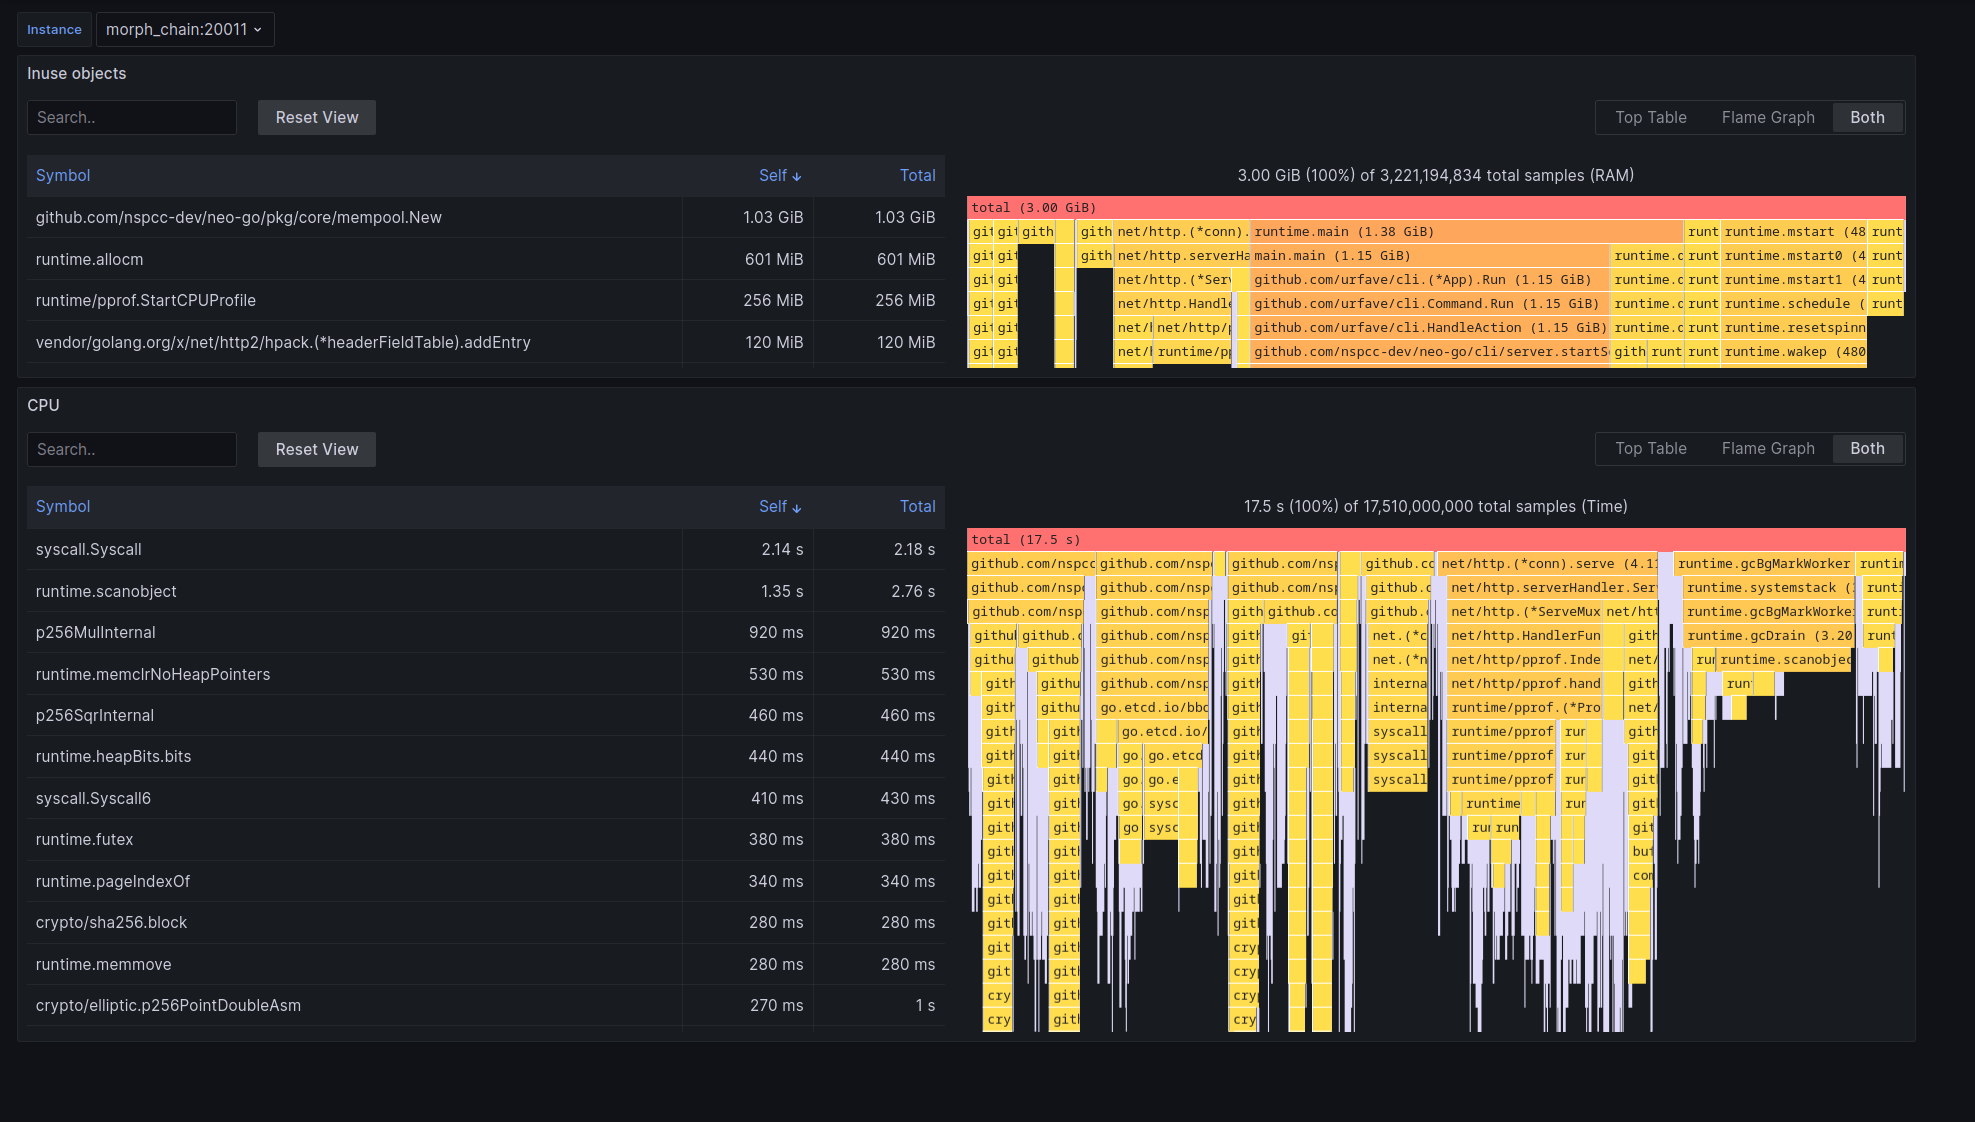Click the p256MulInternal row
Viewport: 1975px width, 1122px height.
click(485, 632)
